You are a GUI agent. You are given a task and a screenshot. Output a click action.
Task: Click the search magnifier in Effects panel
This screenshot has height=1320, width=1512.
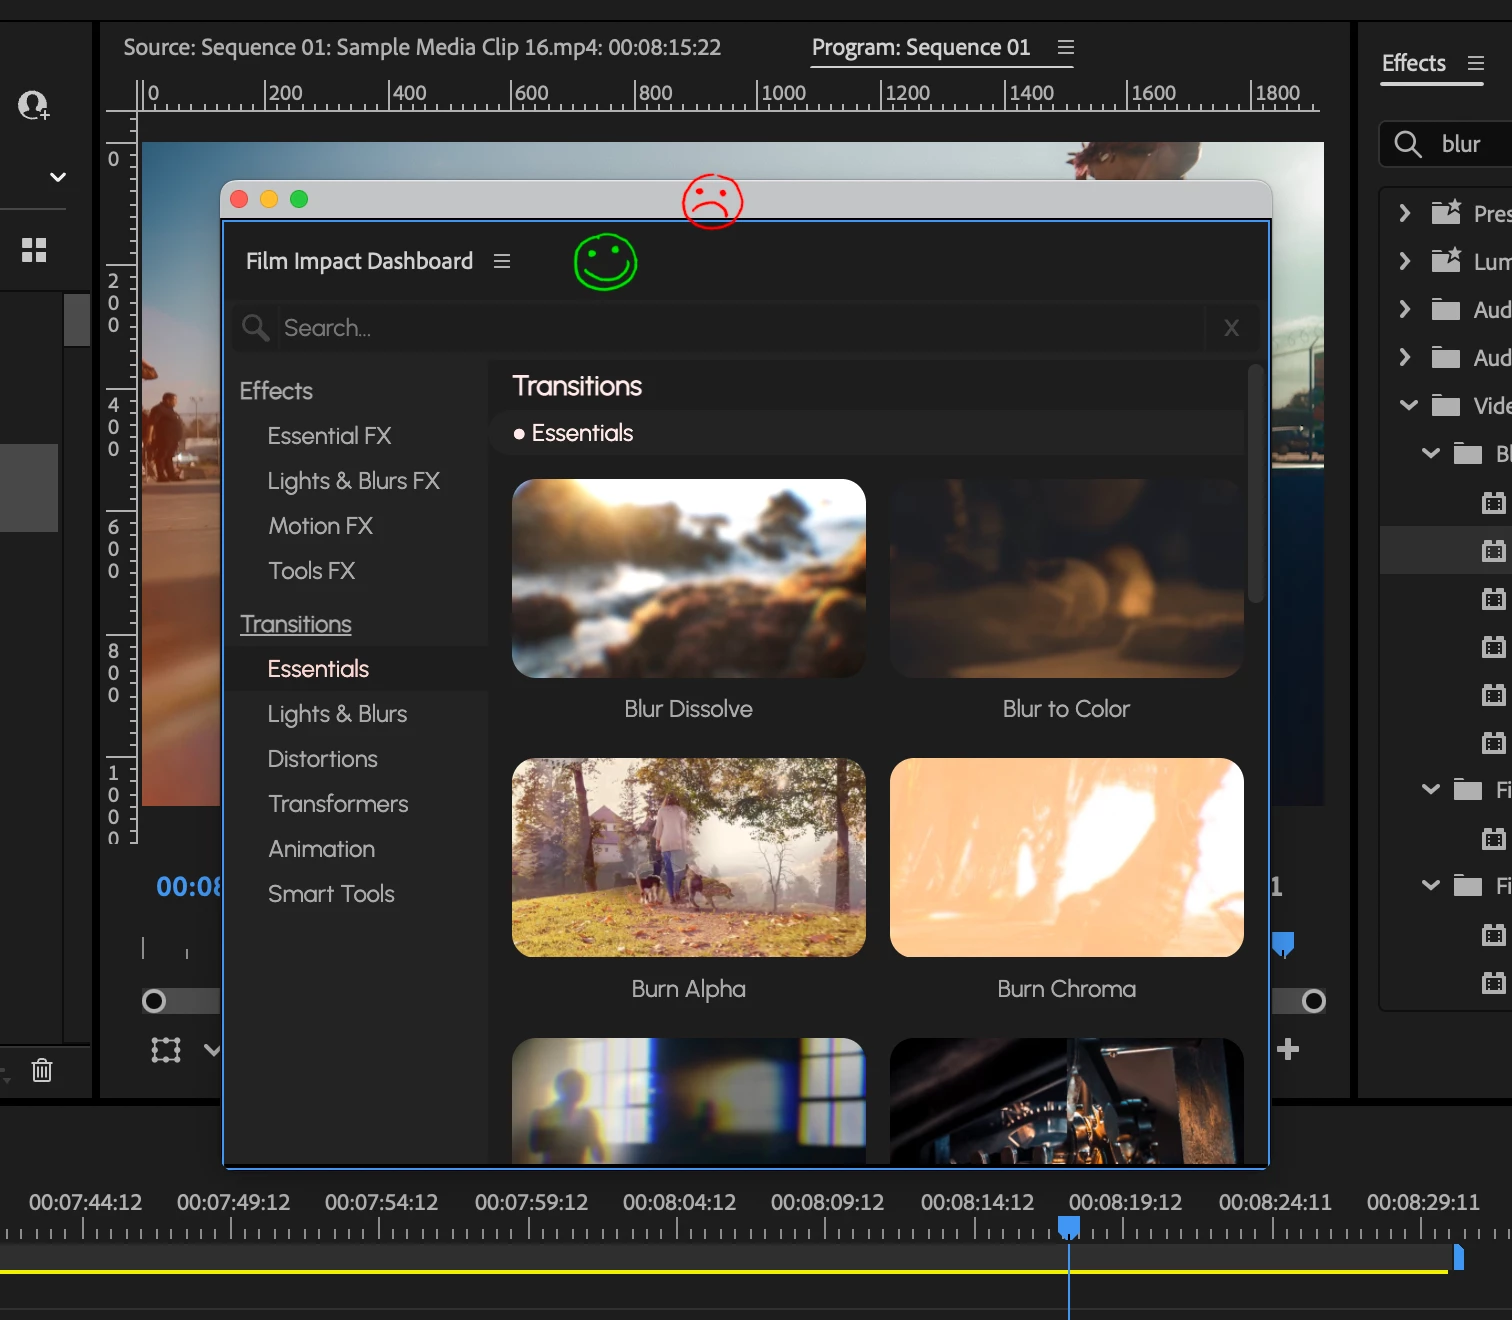pyautogui.click(x=1408, y=144)
